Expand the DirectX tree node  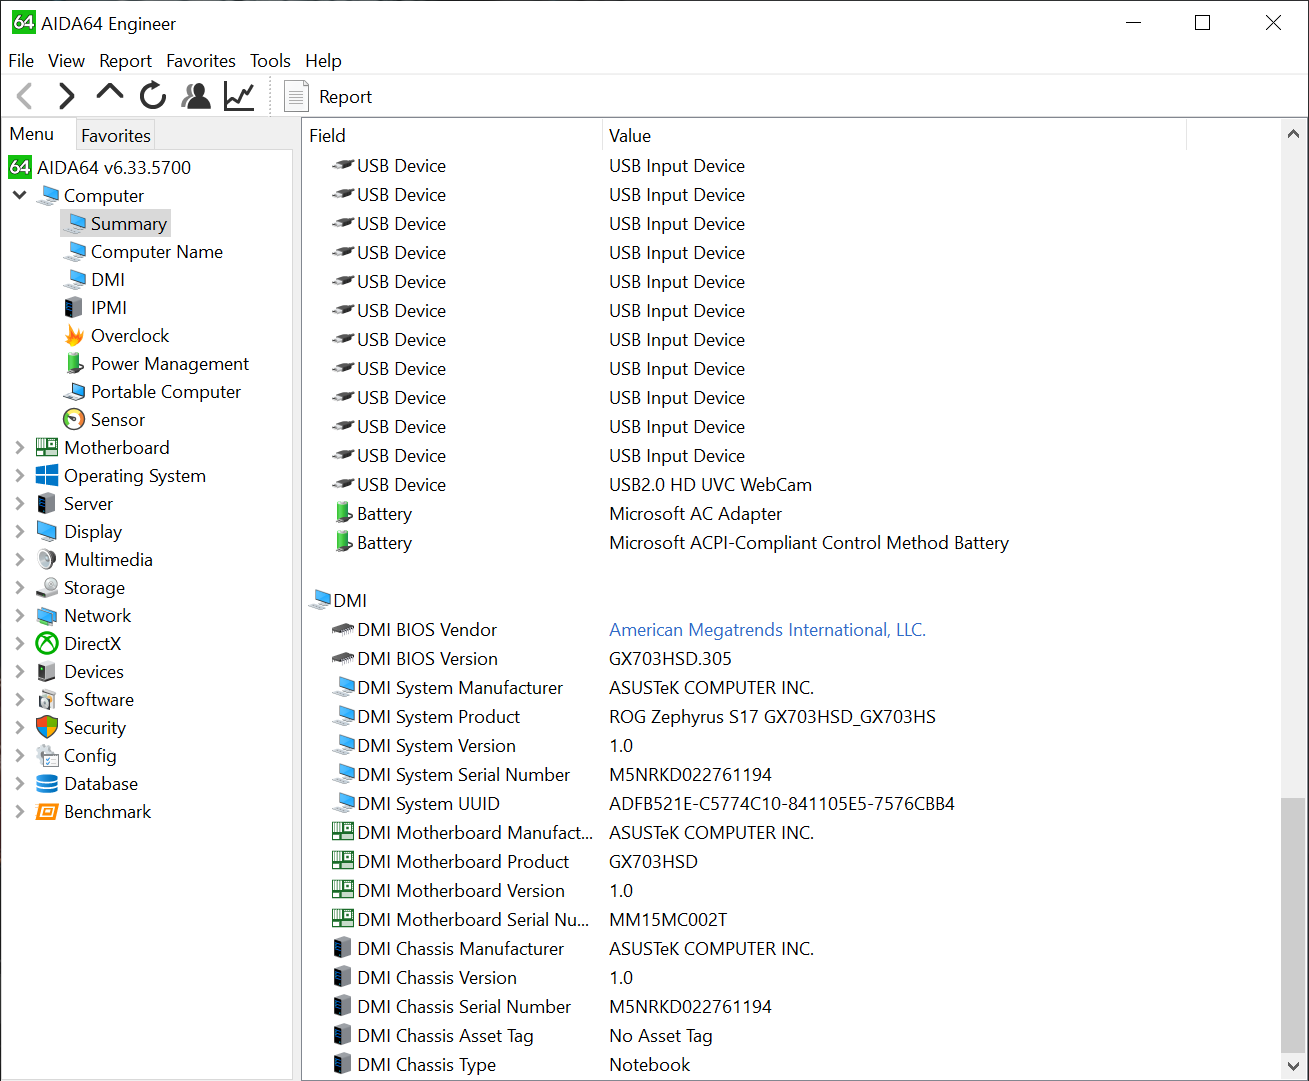point(19,644)
